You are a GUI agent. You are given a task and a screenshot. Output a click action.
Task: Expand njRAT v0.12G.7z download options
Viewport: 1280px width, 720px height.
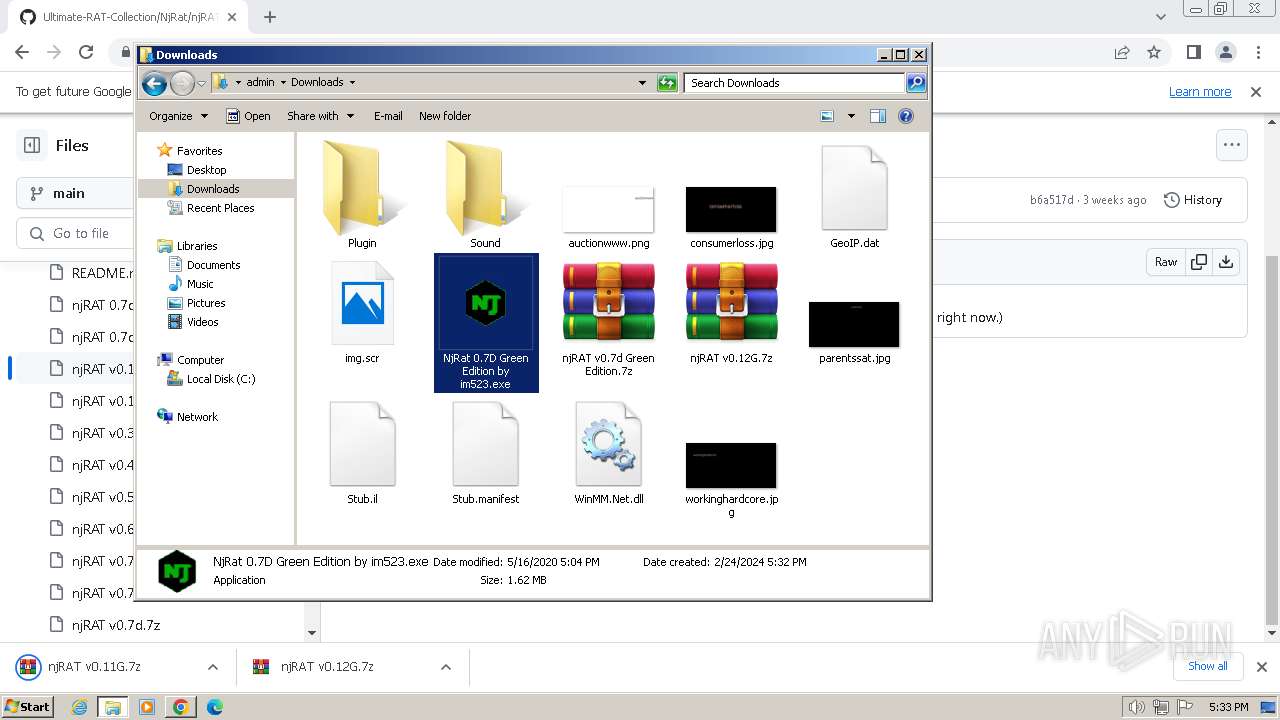(x=446, y=667)
